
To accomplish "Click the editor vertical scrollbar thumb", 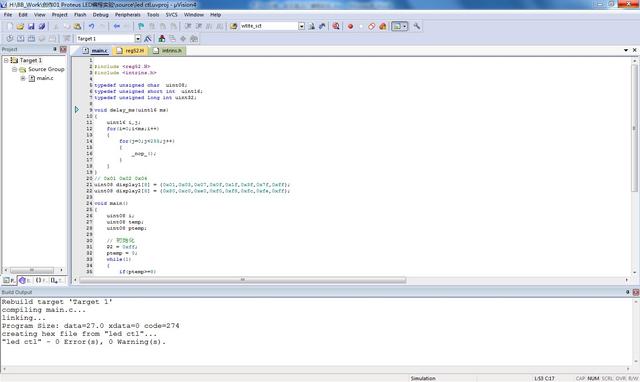I will [634, 128].
